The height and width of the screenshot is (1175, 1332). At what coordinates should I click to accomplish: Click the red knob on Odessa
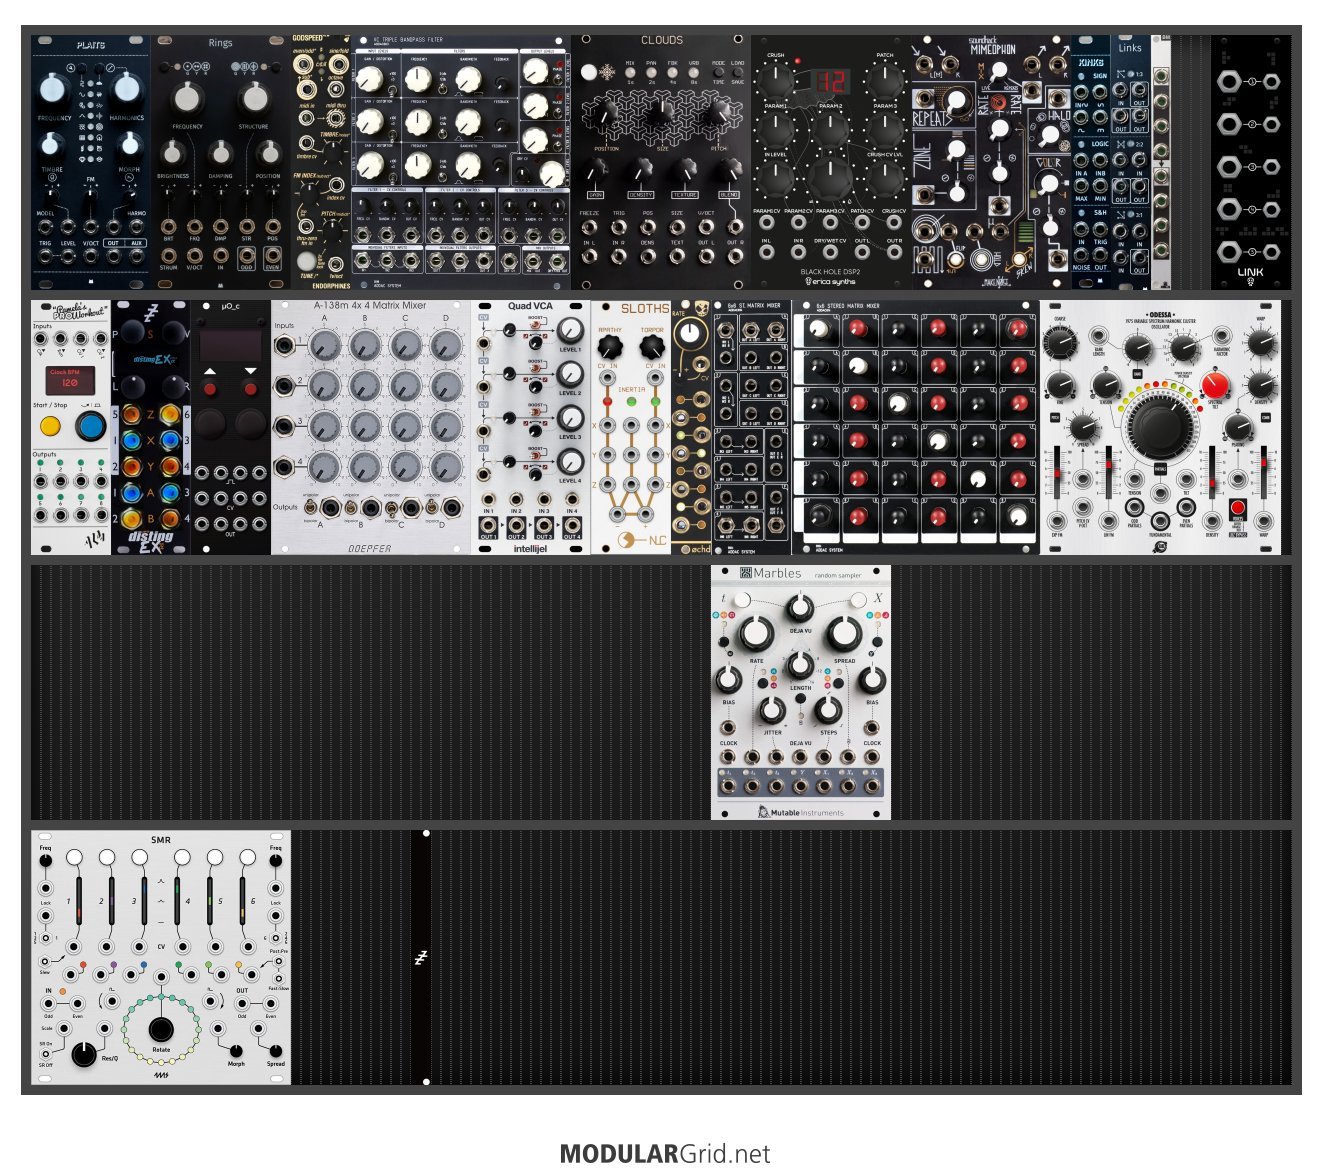tap(1215, 385)
